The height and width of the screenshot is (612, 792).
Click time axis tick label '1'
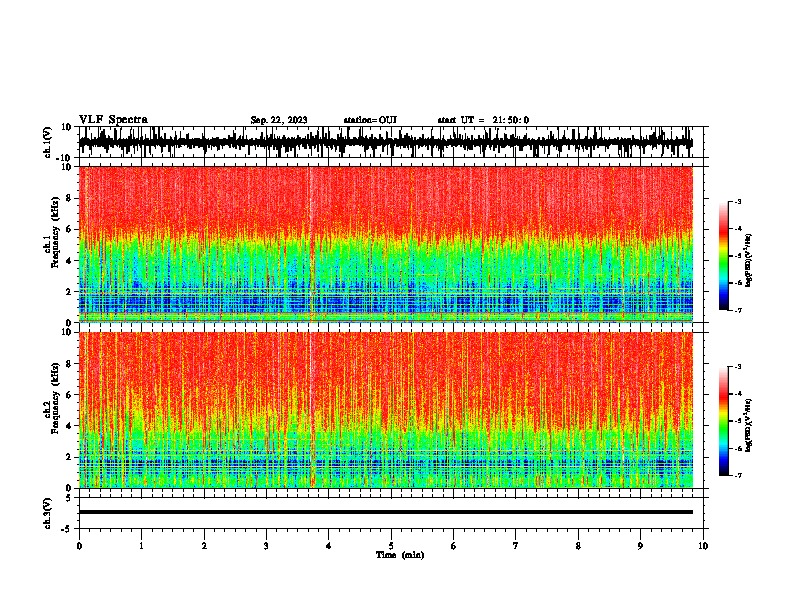141,546
